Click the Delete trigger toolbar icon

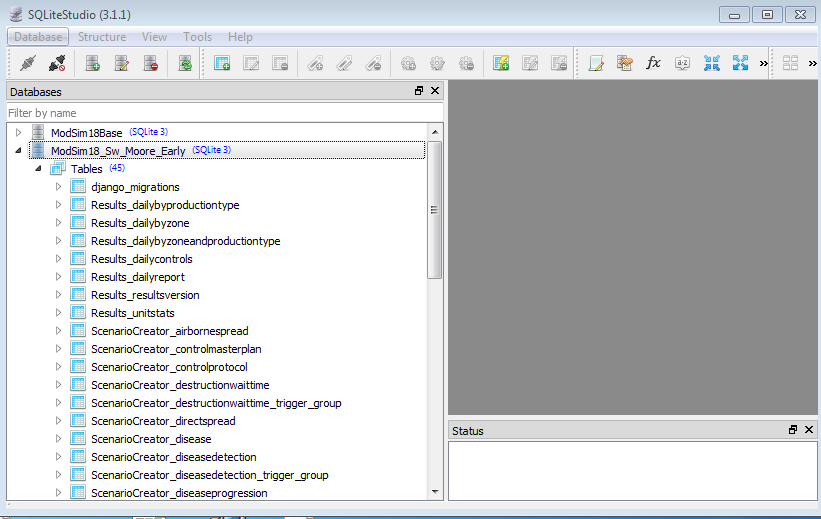466,64
